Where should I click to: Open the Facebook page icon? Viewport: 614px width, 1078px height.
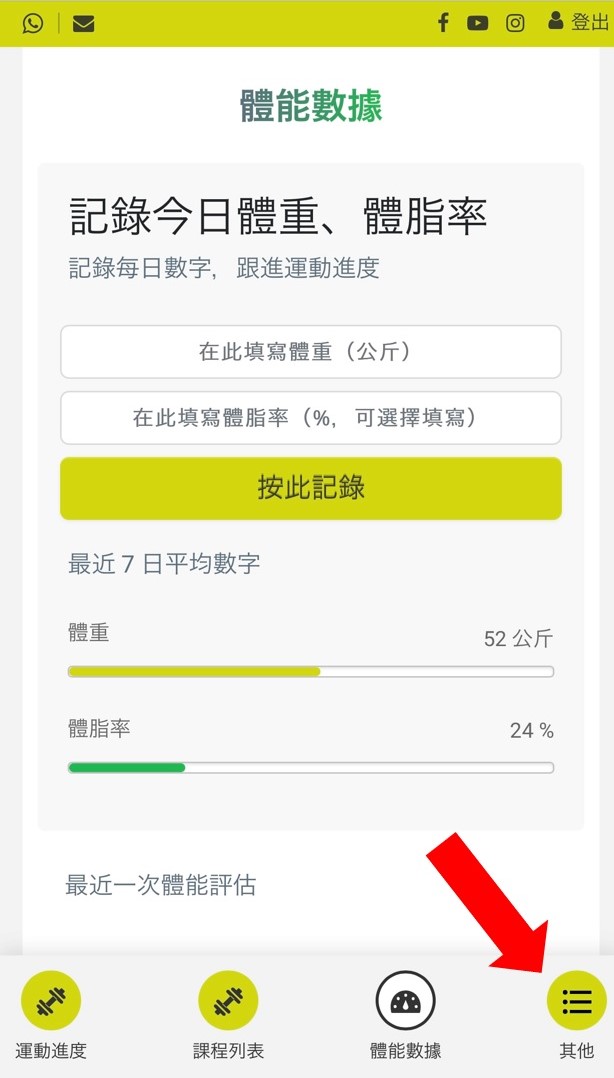443,23
